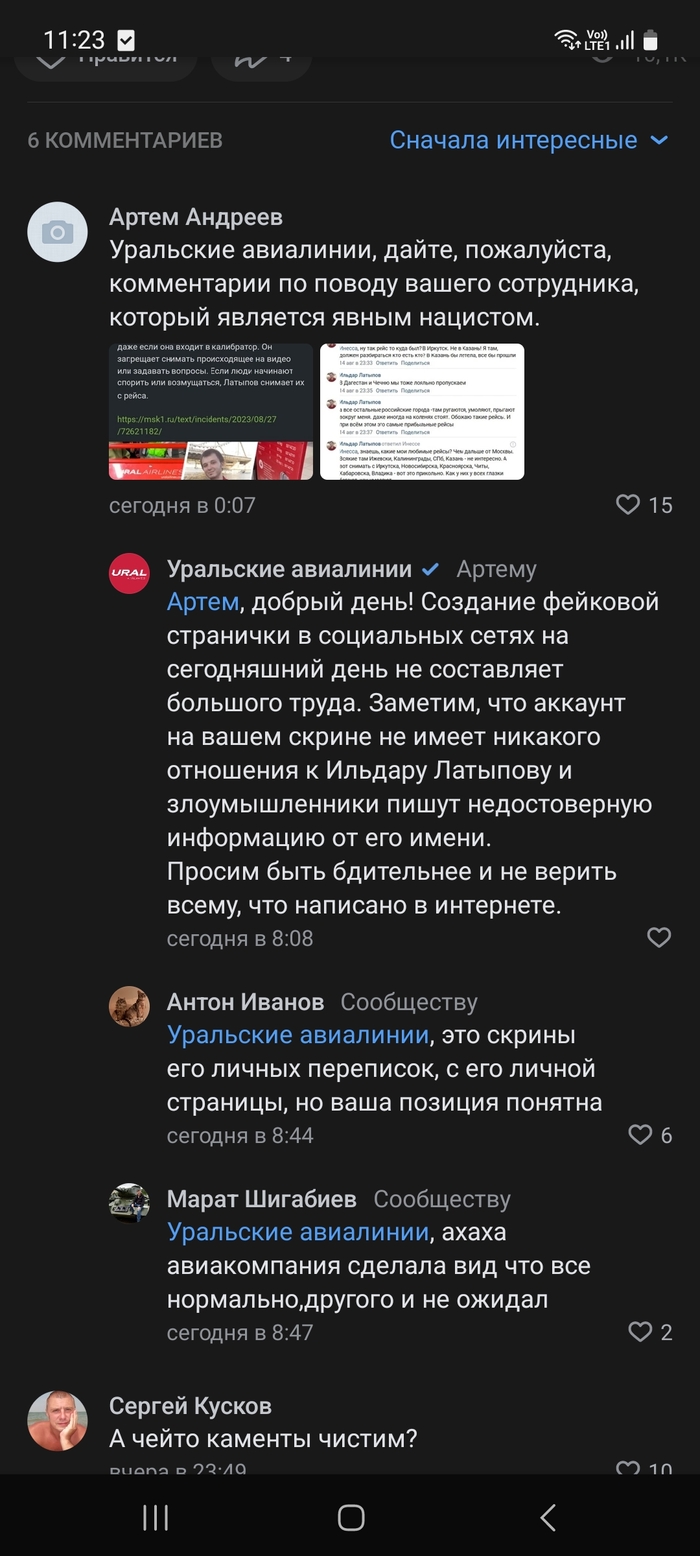Viewport: 700px width, 1556px height.
Task: Like Марат Шигабиев's comment
Action: pos(640,1331)
